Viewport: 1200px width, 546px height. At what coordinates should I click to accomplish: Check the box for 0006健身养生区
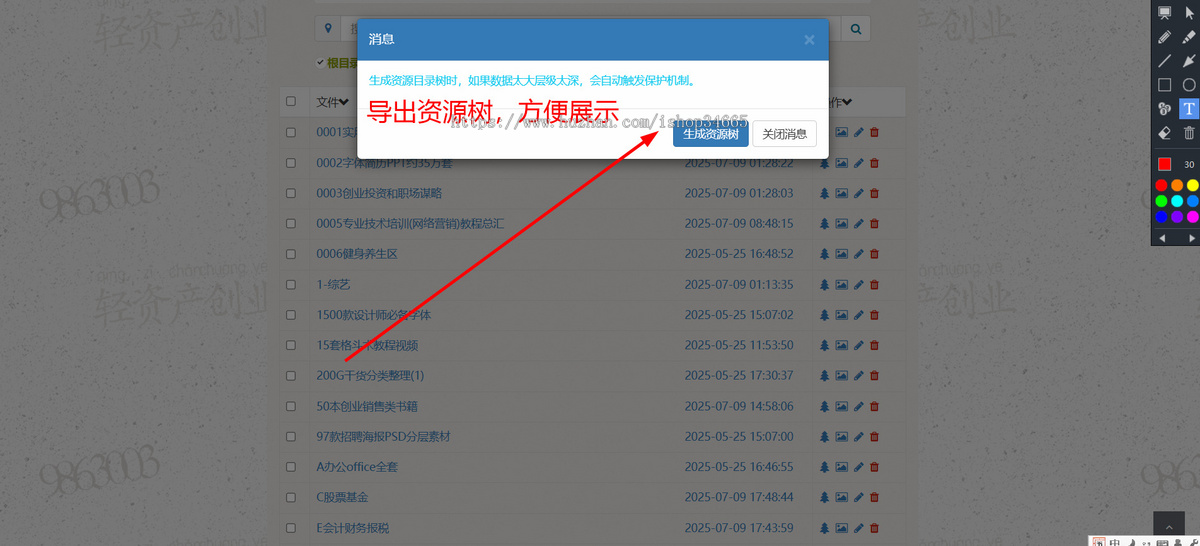point(291,254)
